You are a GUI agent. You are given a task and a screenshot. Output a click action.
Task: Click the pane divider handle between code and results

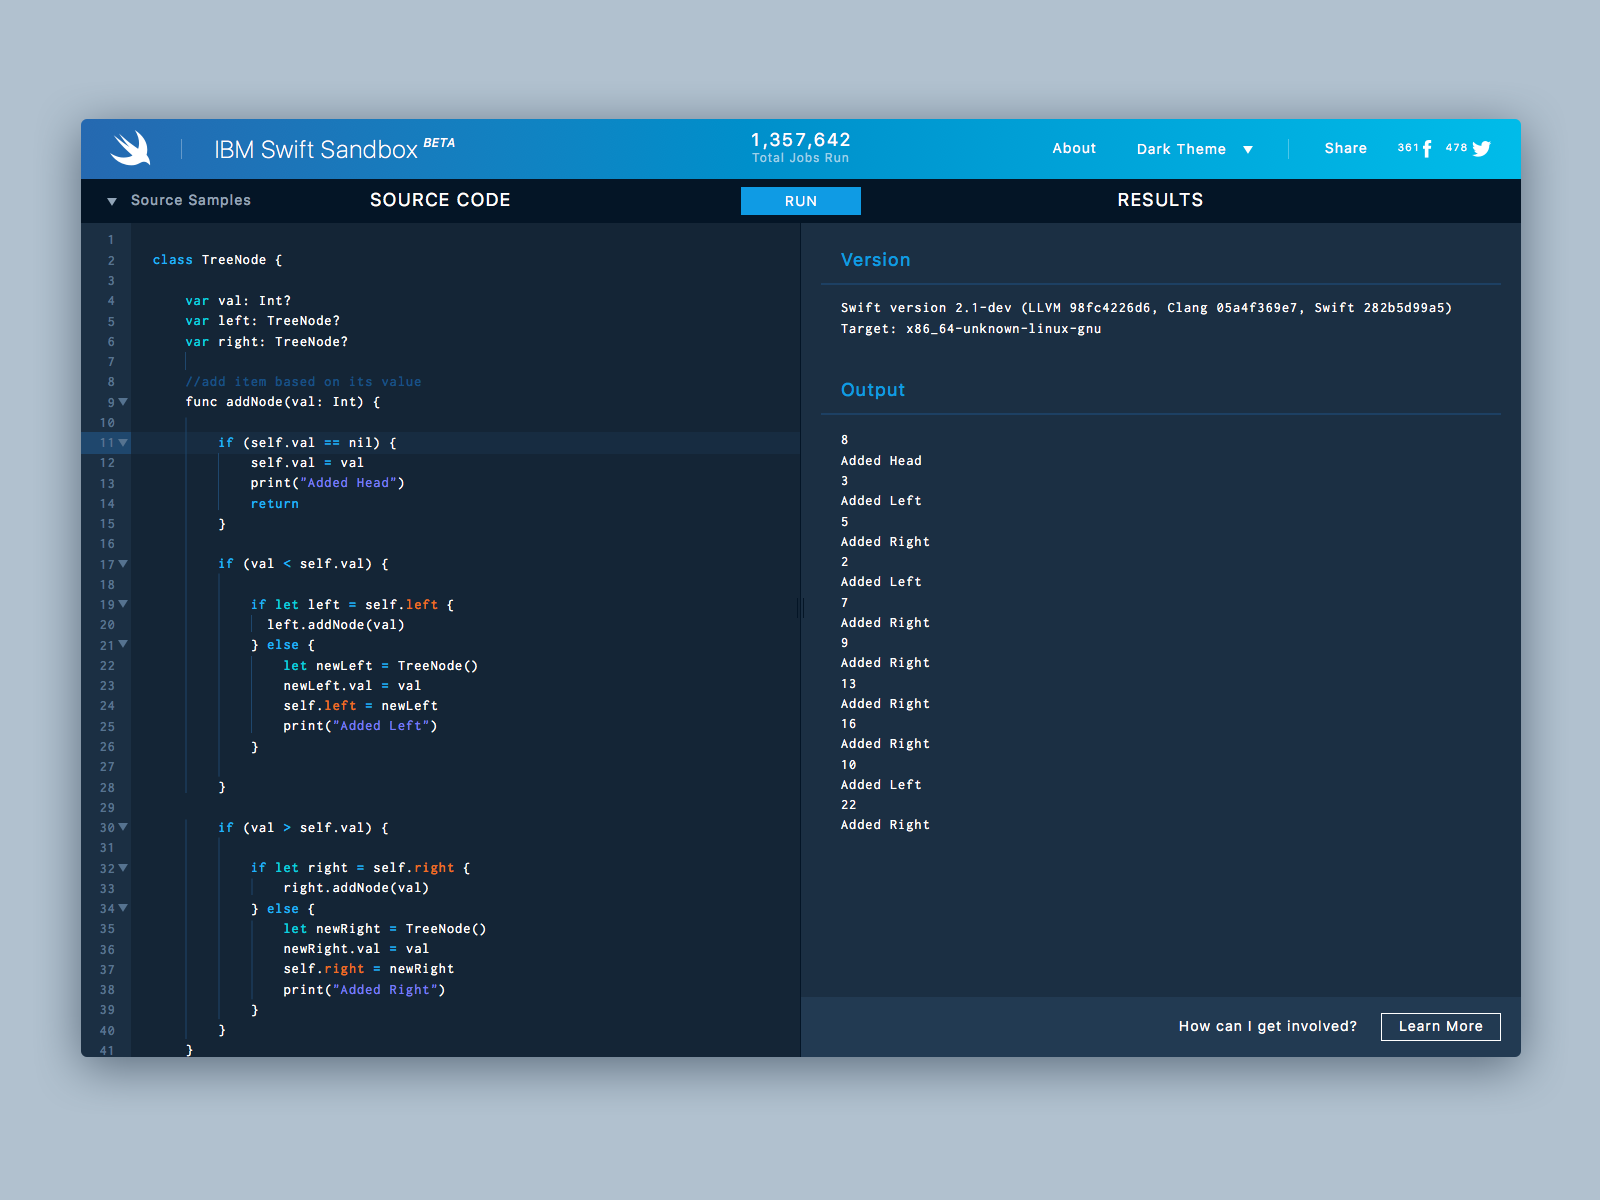(800, 607)
